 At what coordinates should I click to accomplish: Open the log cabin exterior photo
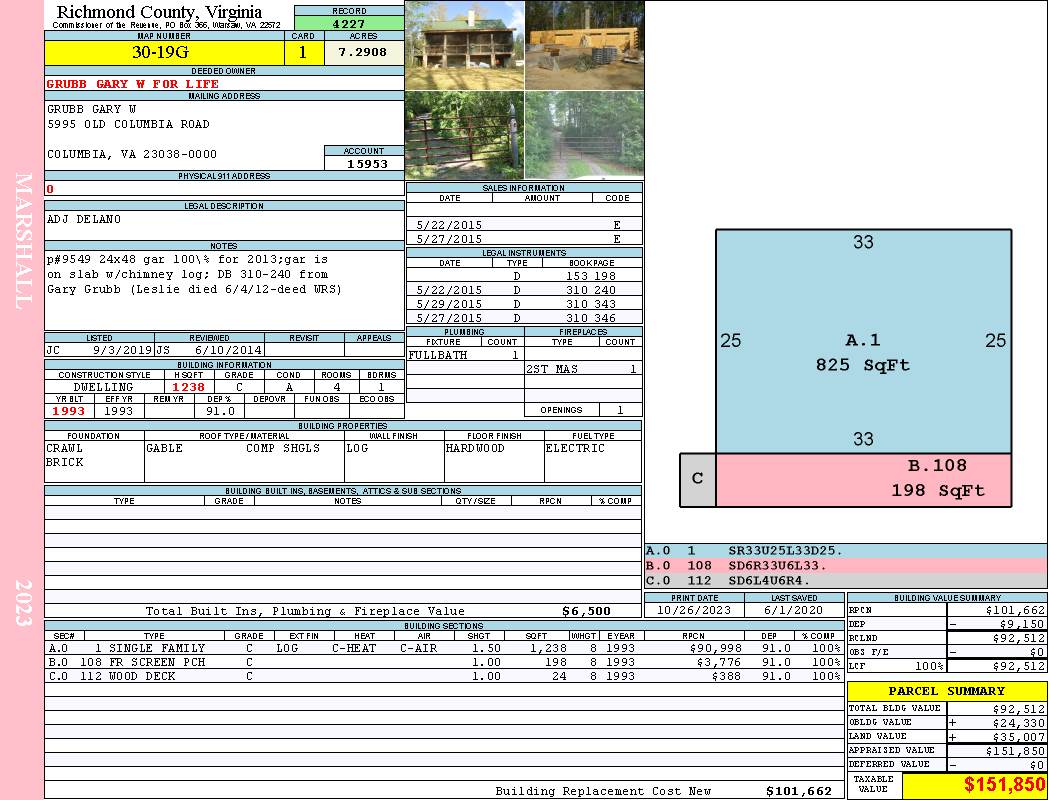(464, 45)
